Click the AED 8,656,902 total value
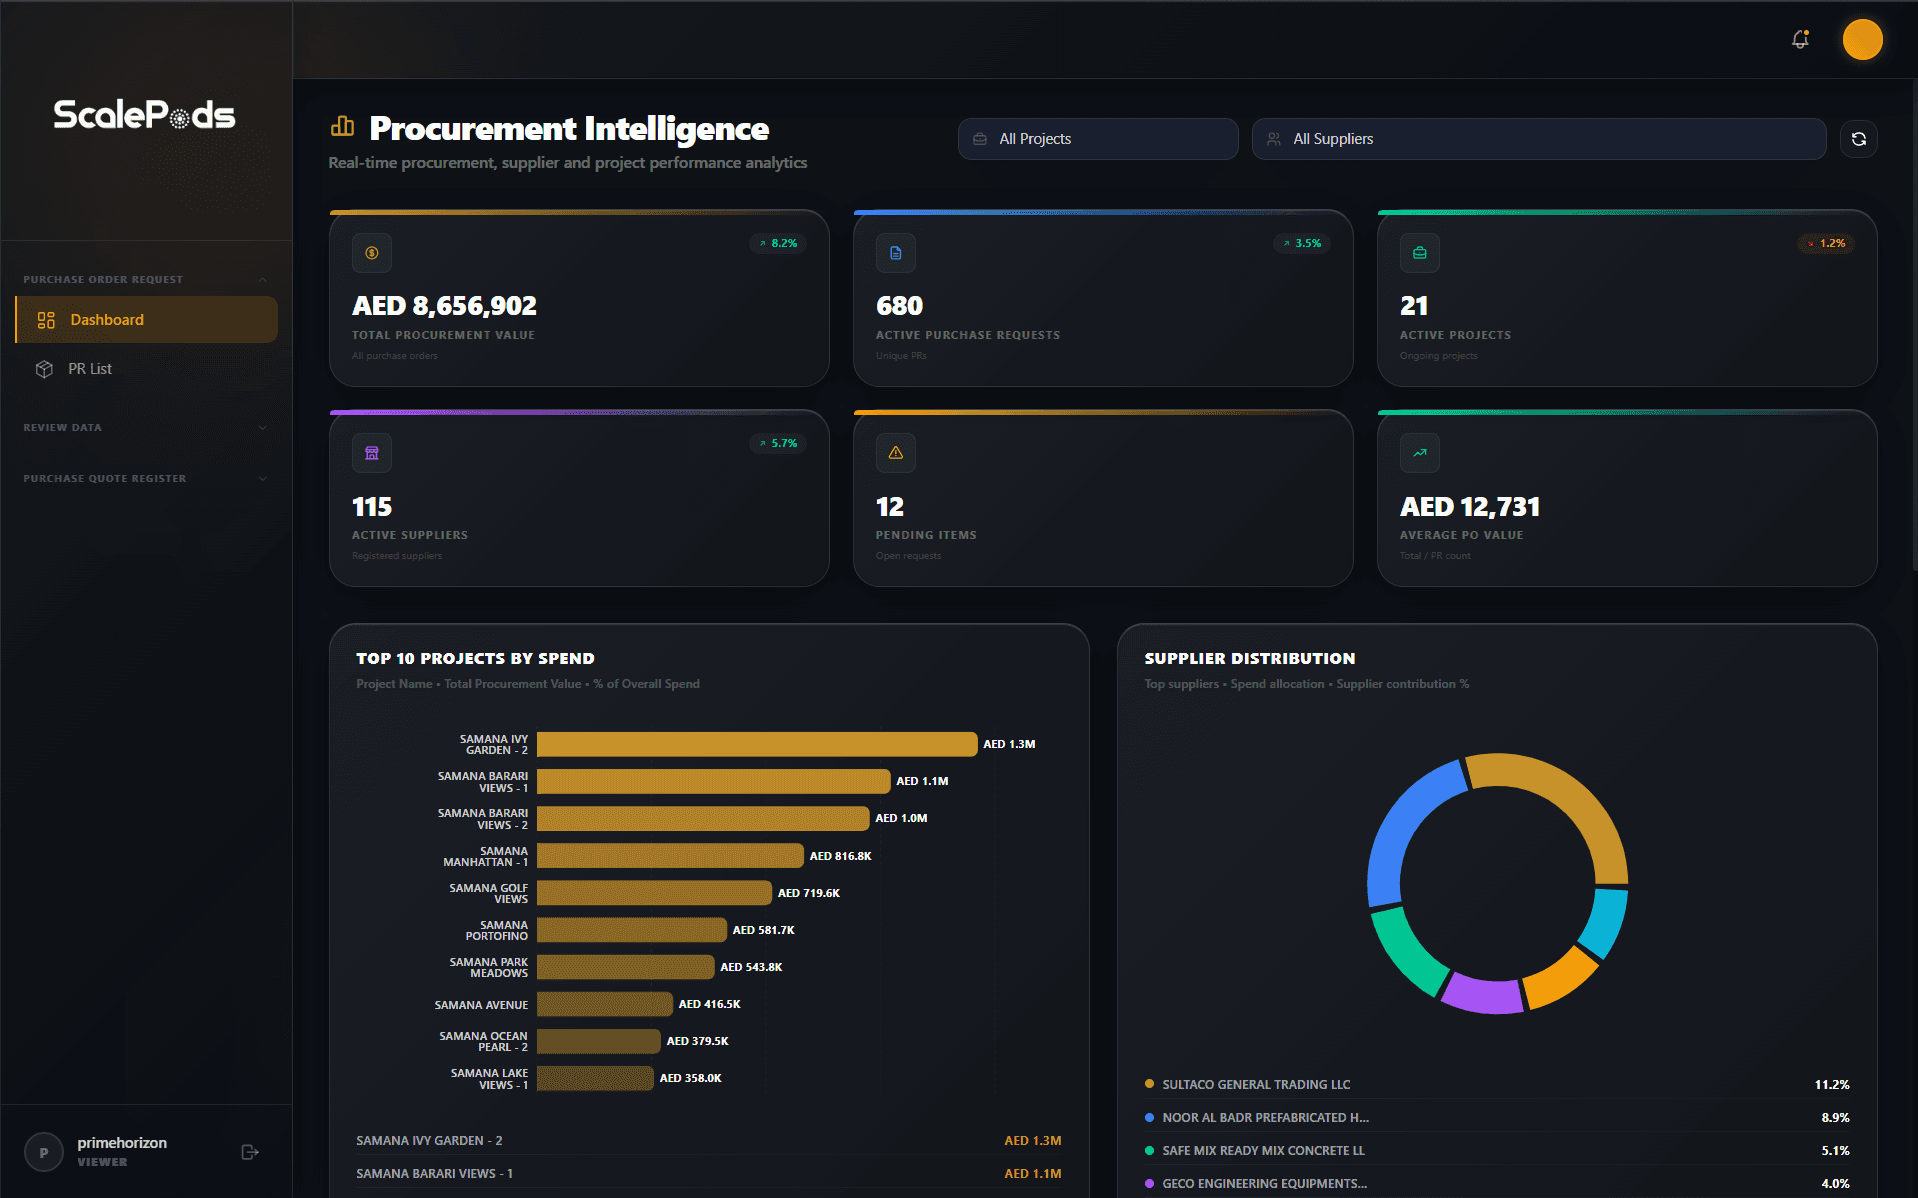 coord(444,305)
